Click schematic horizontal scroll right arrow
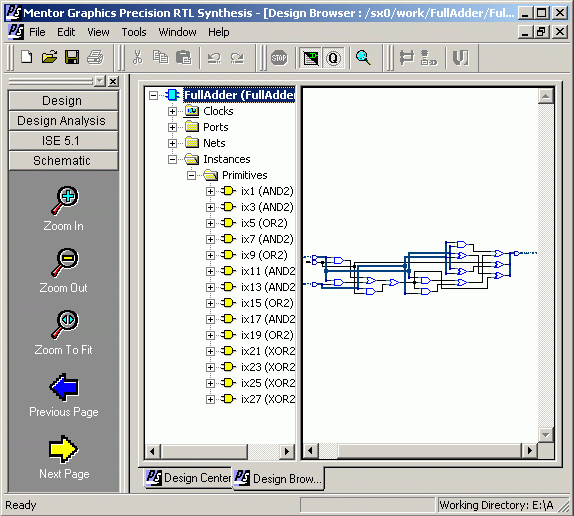Screen dimensions: 574x516 pyautogui.click(x=529, y=450)
